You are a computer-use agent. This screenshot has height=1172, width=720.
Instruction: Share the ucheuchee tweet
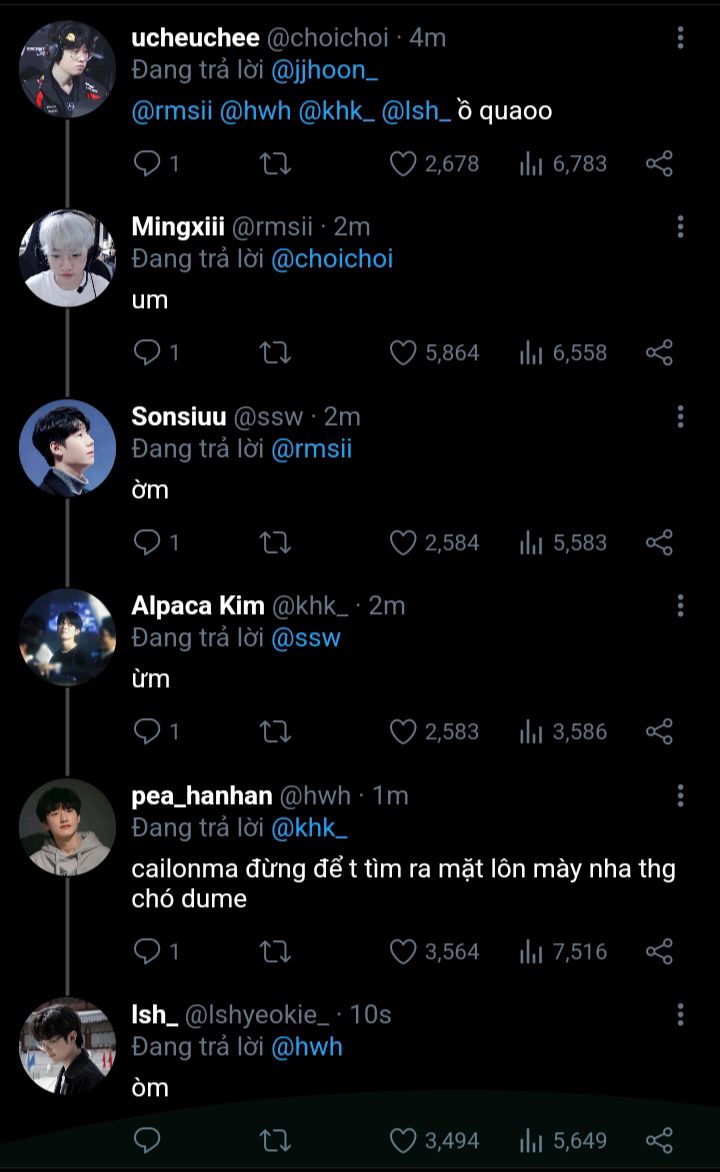pyautogui.click(x=659, y=164)
